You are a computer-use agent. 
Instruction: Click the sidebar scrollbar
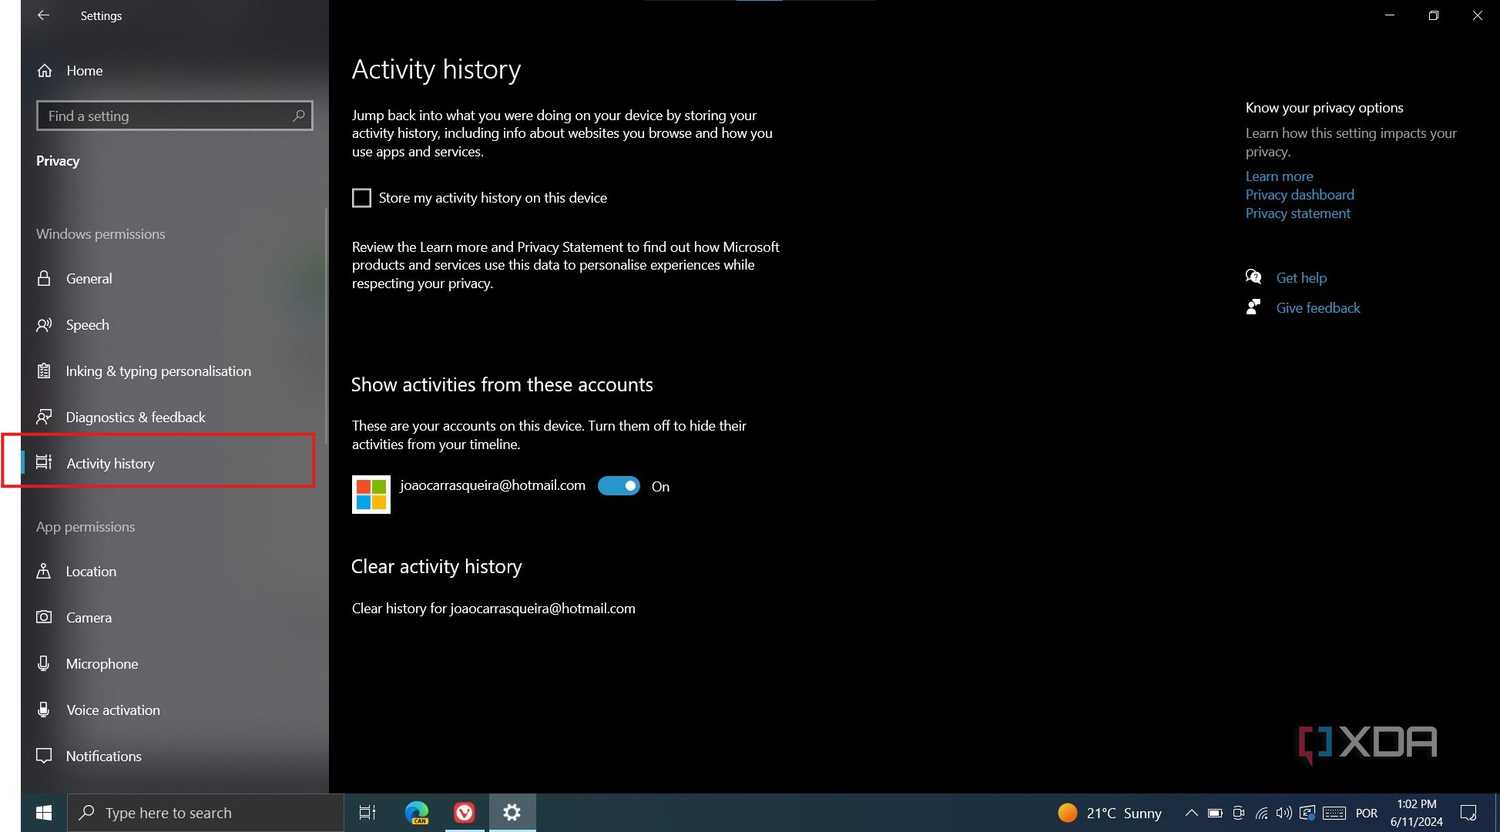click(x=326, y=325)
